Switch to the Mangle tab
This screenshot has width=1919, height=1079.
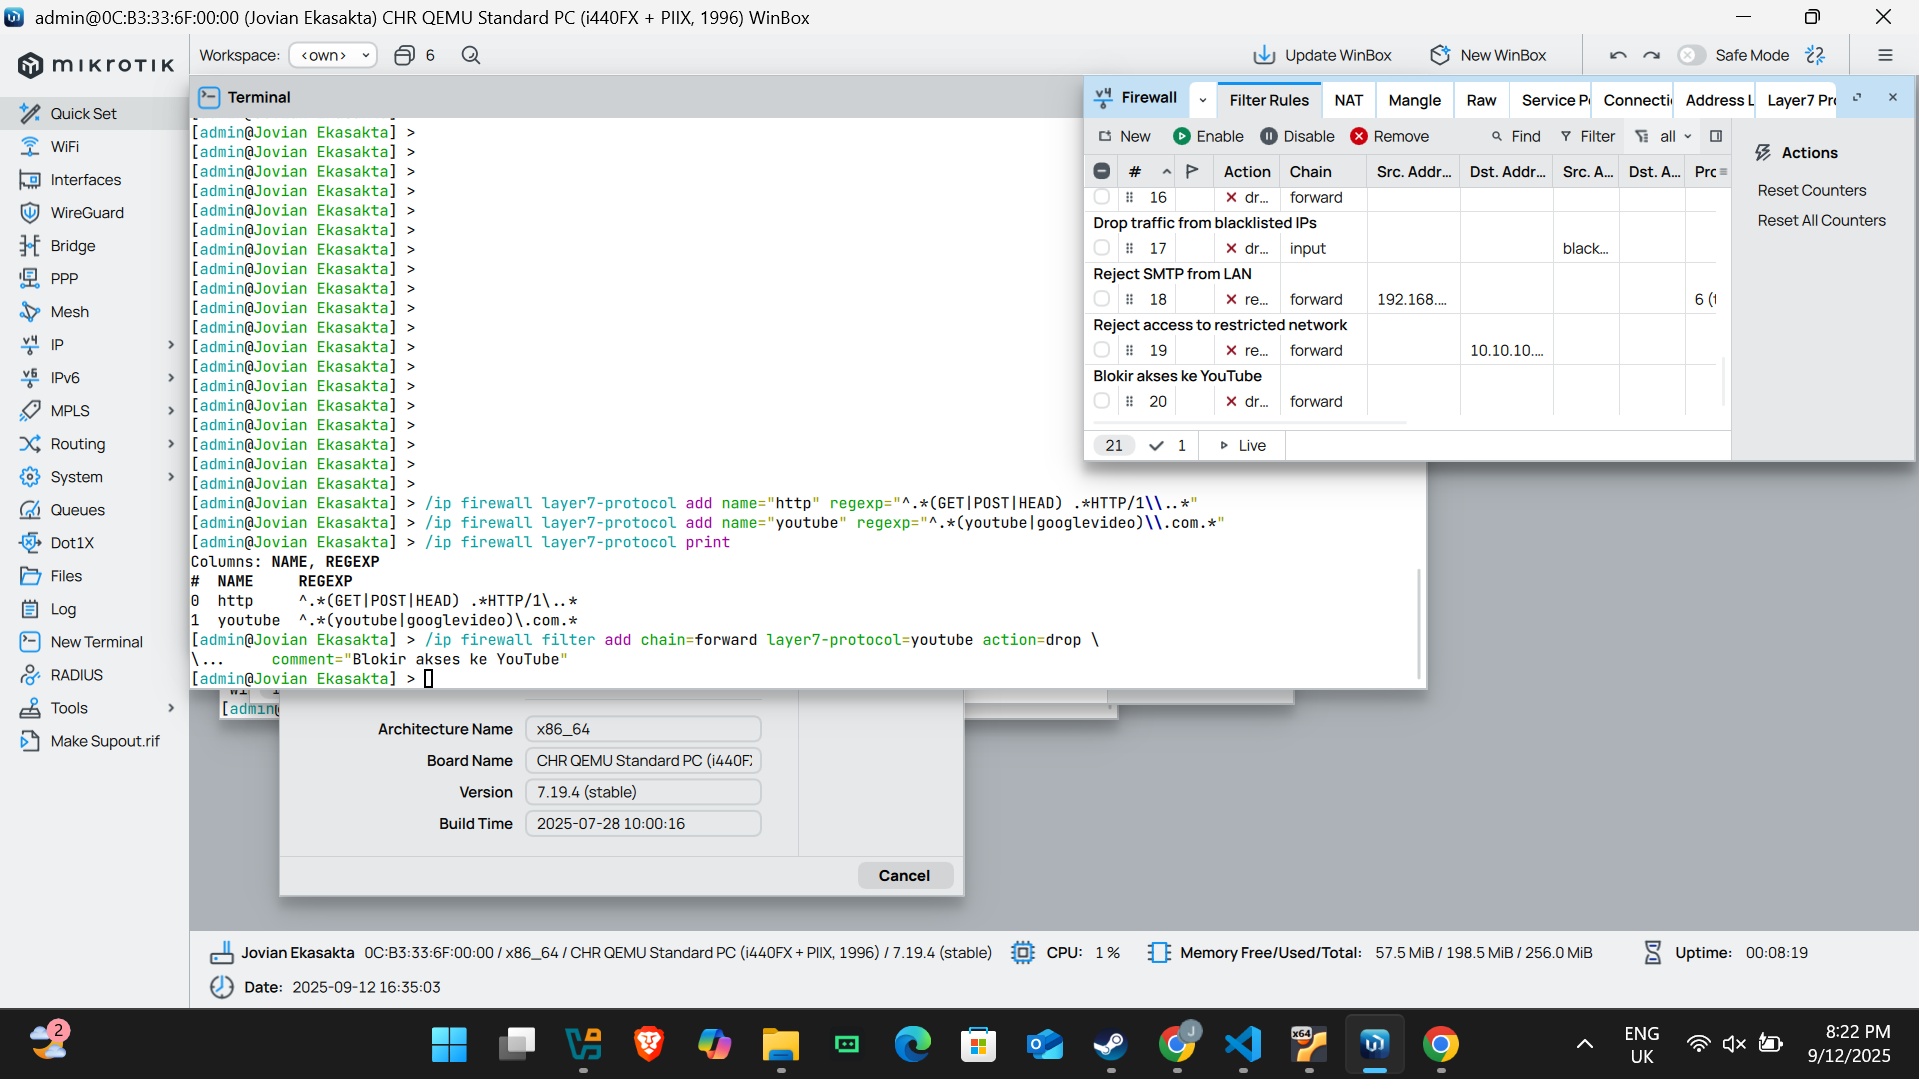[1414, 99]
